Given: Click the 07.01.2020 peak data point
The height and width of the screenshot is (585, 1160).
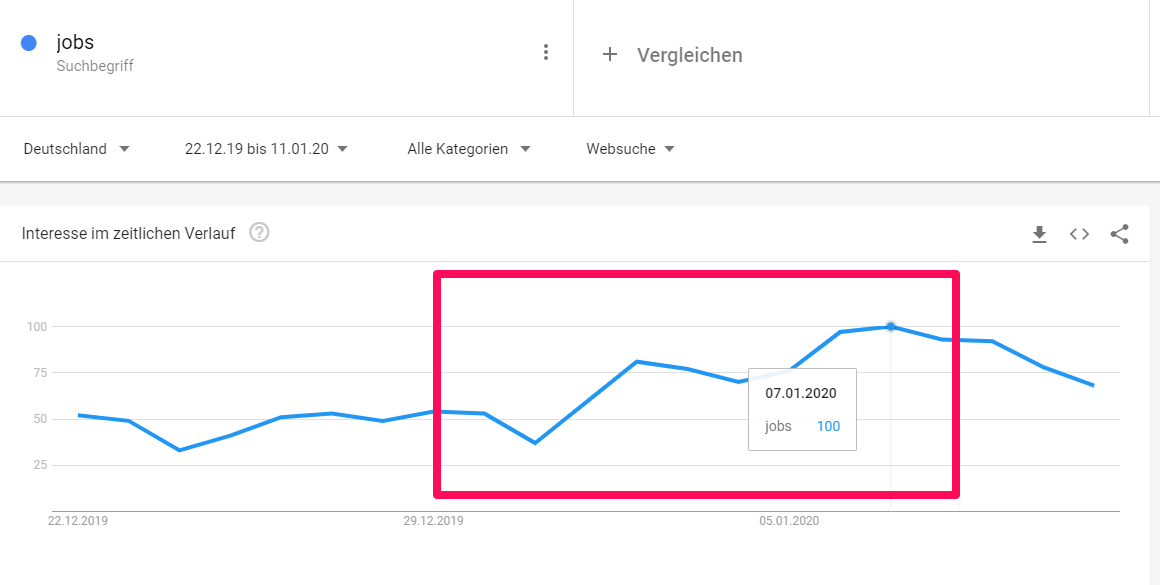Looking at the screenshot, I should click(x=891, y=327).
